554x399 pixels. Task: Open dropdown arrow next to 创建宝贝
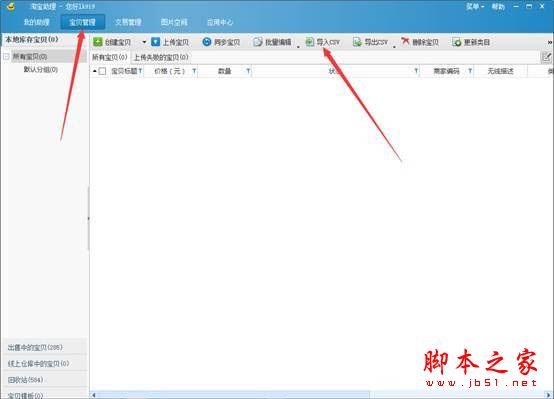pos(144,42)
